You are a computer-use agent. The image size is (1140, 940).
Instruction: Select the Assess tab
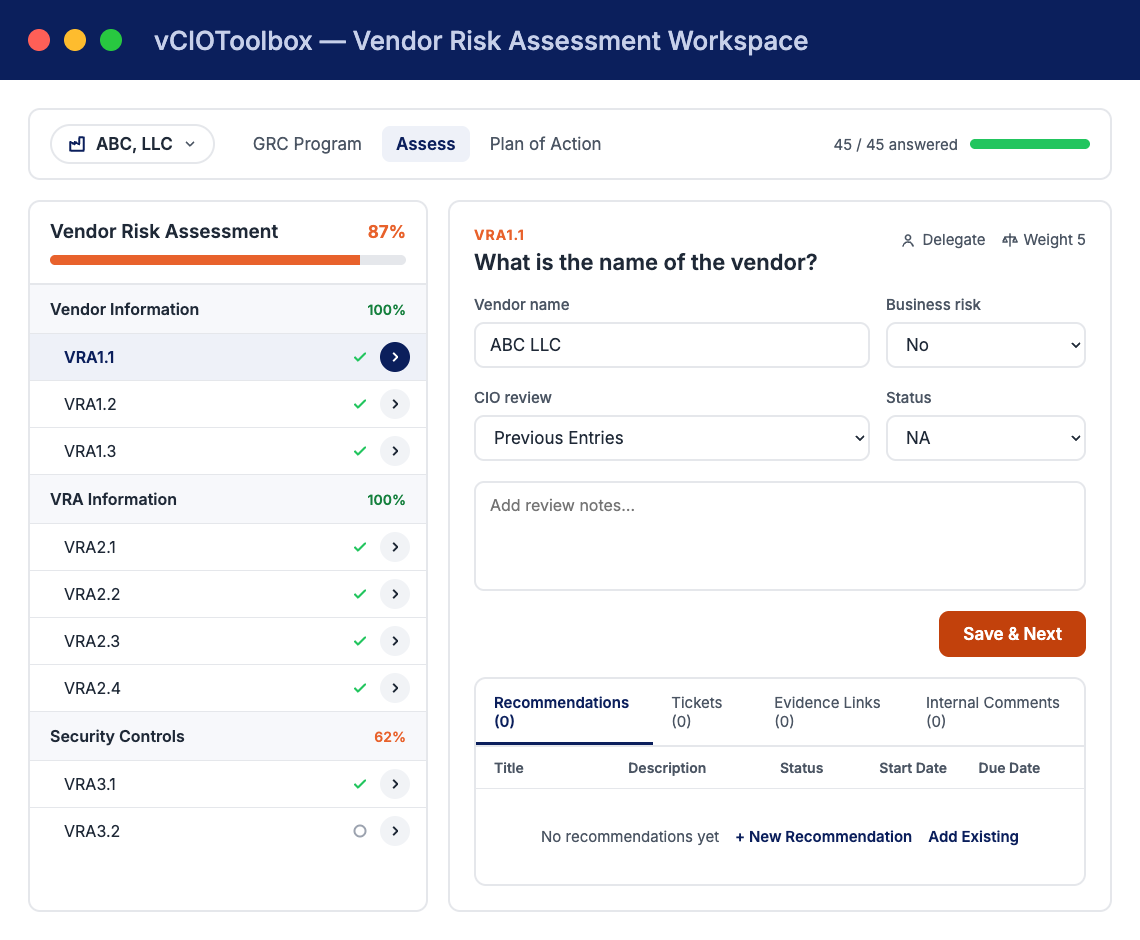(425, 144)
